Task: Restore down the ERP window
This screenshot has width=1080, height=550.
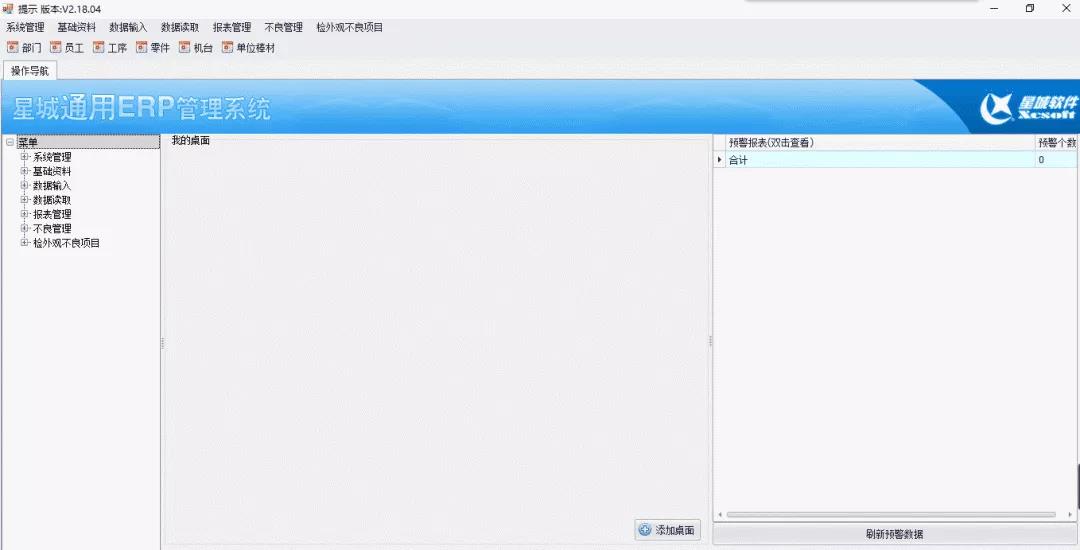Action: [1030, 9]
